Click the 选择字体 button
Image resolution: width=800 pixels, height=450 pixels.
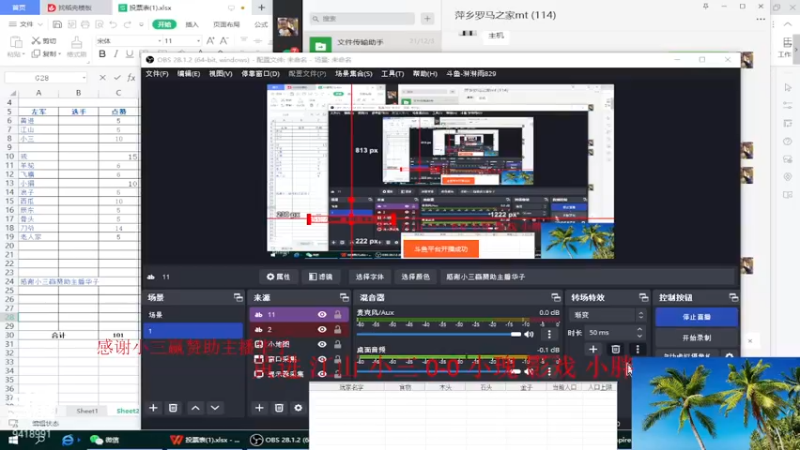click(x=369, y=277)
